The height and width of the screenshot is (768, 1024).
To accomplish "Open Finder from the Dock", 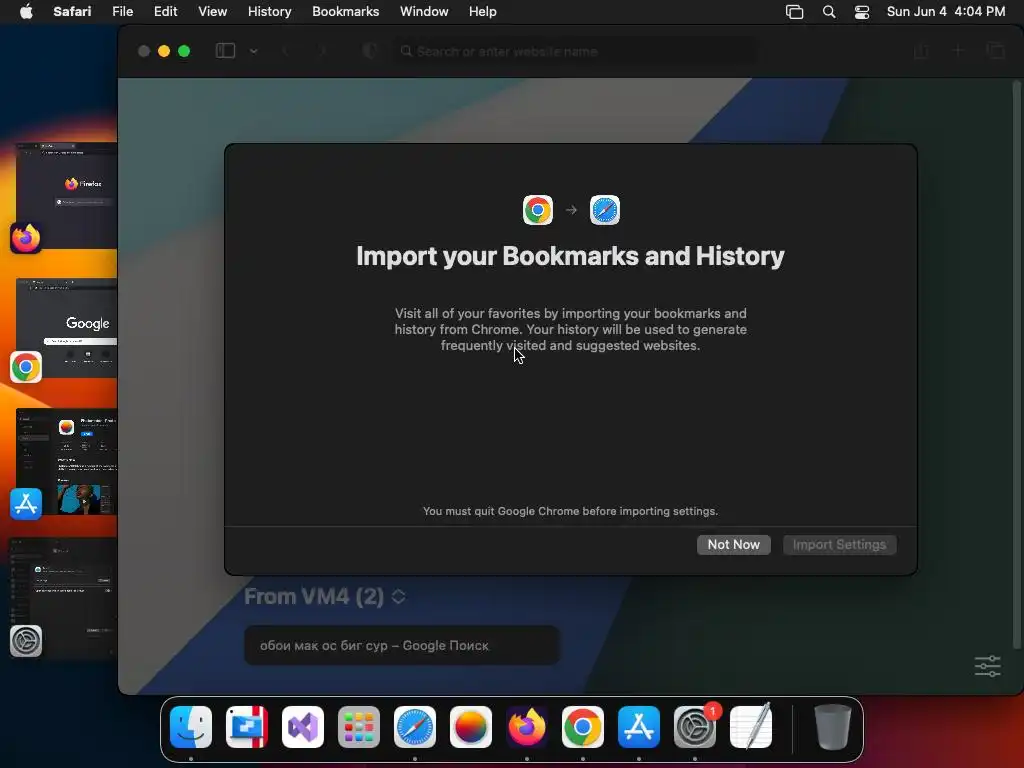I will coord(191,727).
